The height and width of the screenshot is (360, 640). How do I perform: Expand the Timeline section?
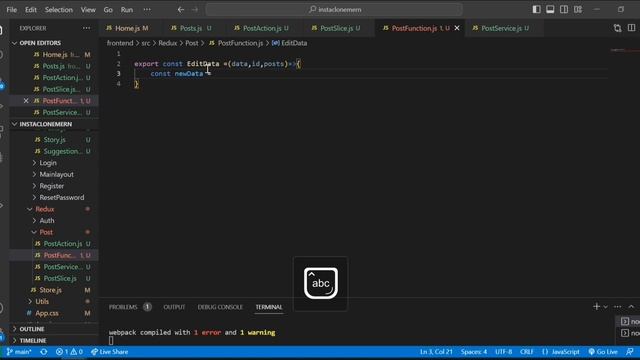54,340
